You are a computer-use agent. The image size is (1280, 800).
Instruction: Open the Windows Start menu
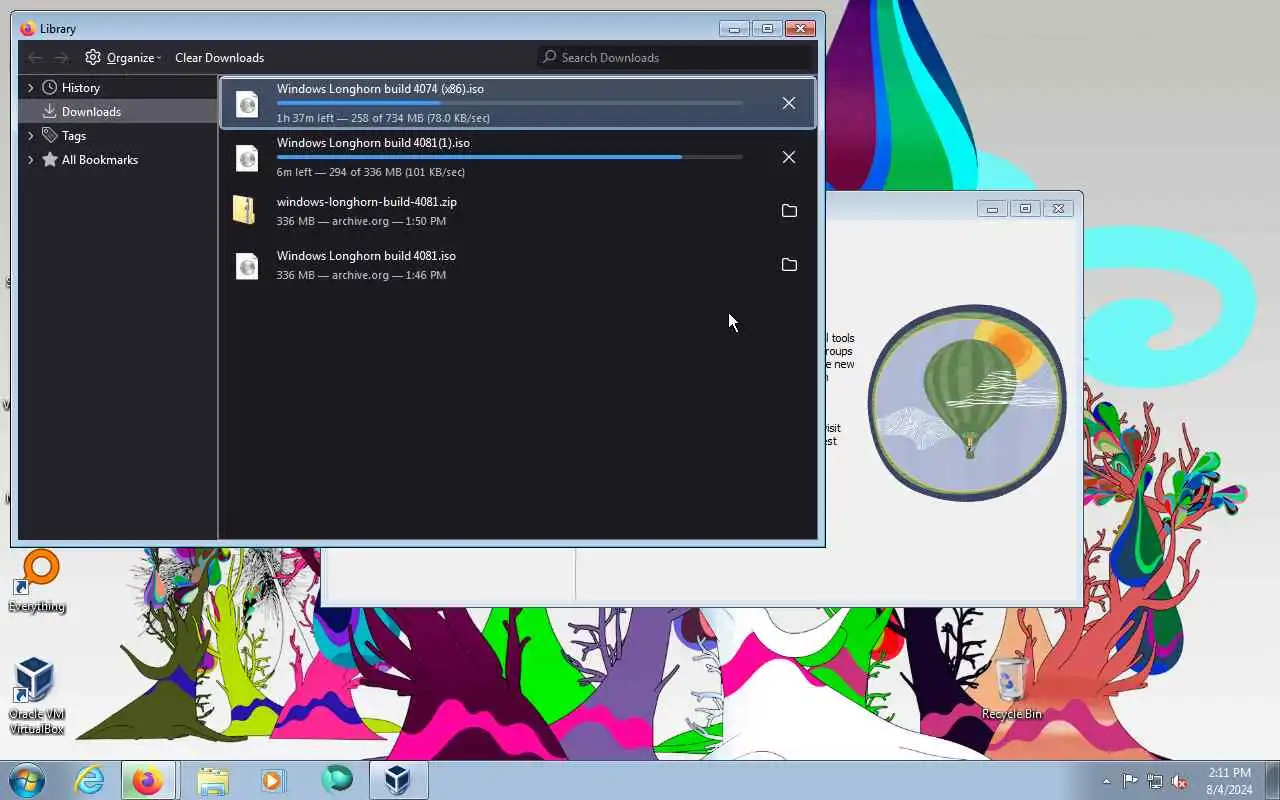(26, 779)
